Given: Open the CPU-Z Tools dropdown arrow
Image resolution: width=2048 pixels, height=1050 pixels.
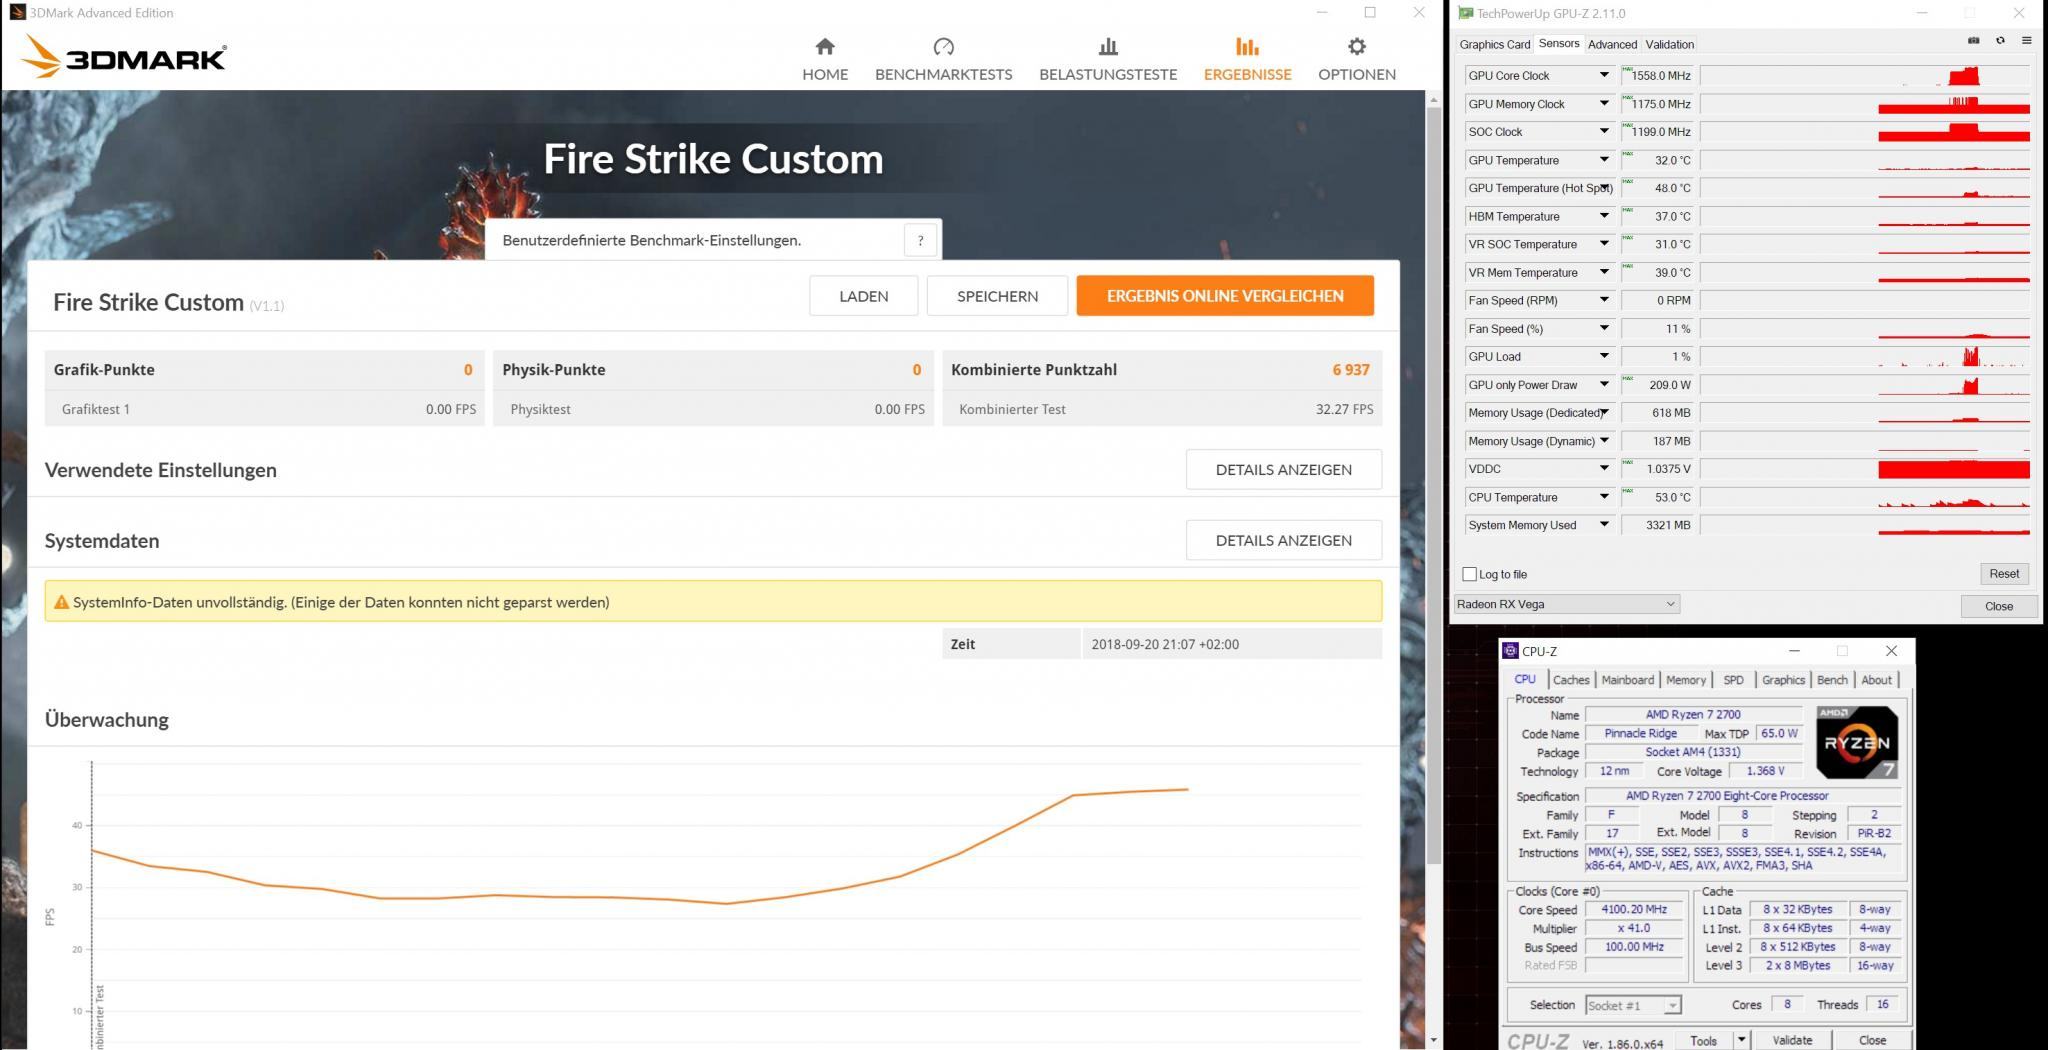Looking at the screenshot, I should [1741, 1040].
